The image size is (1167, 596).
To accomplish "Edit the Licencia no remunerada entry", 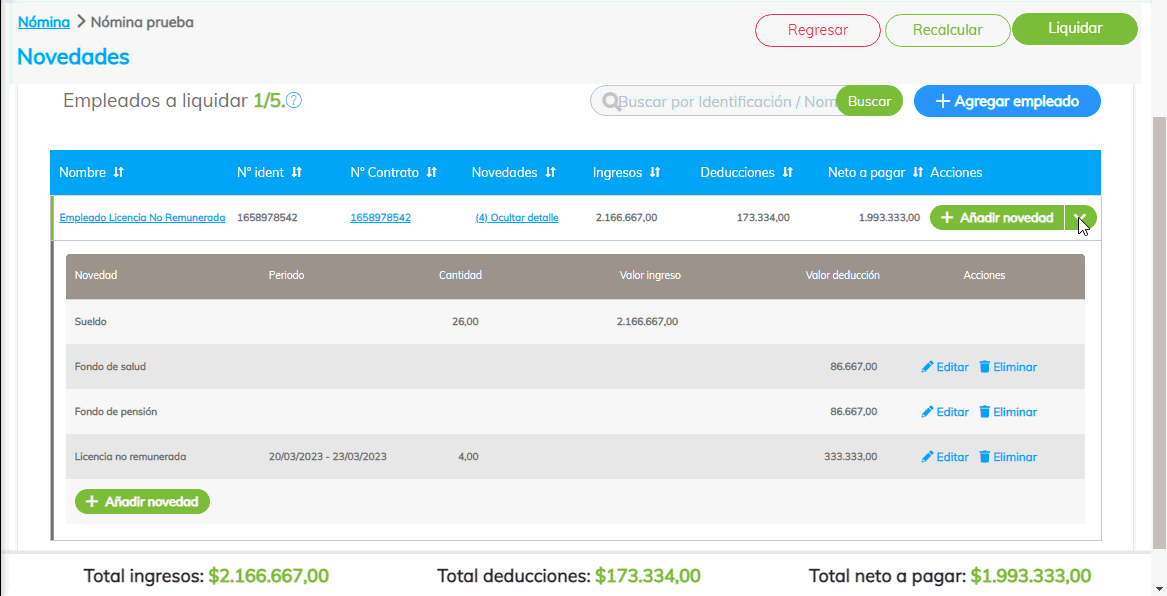I will coord(945,457).
